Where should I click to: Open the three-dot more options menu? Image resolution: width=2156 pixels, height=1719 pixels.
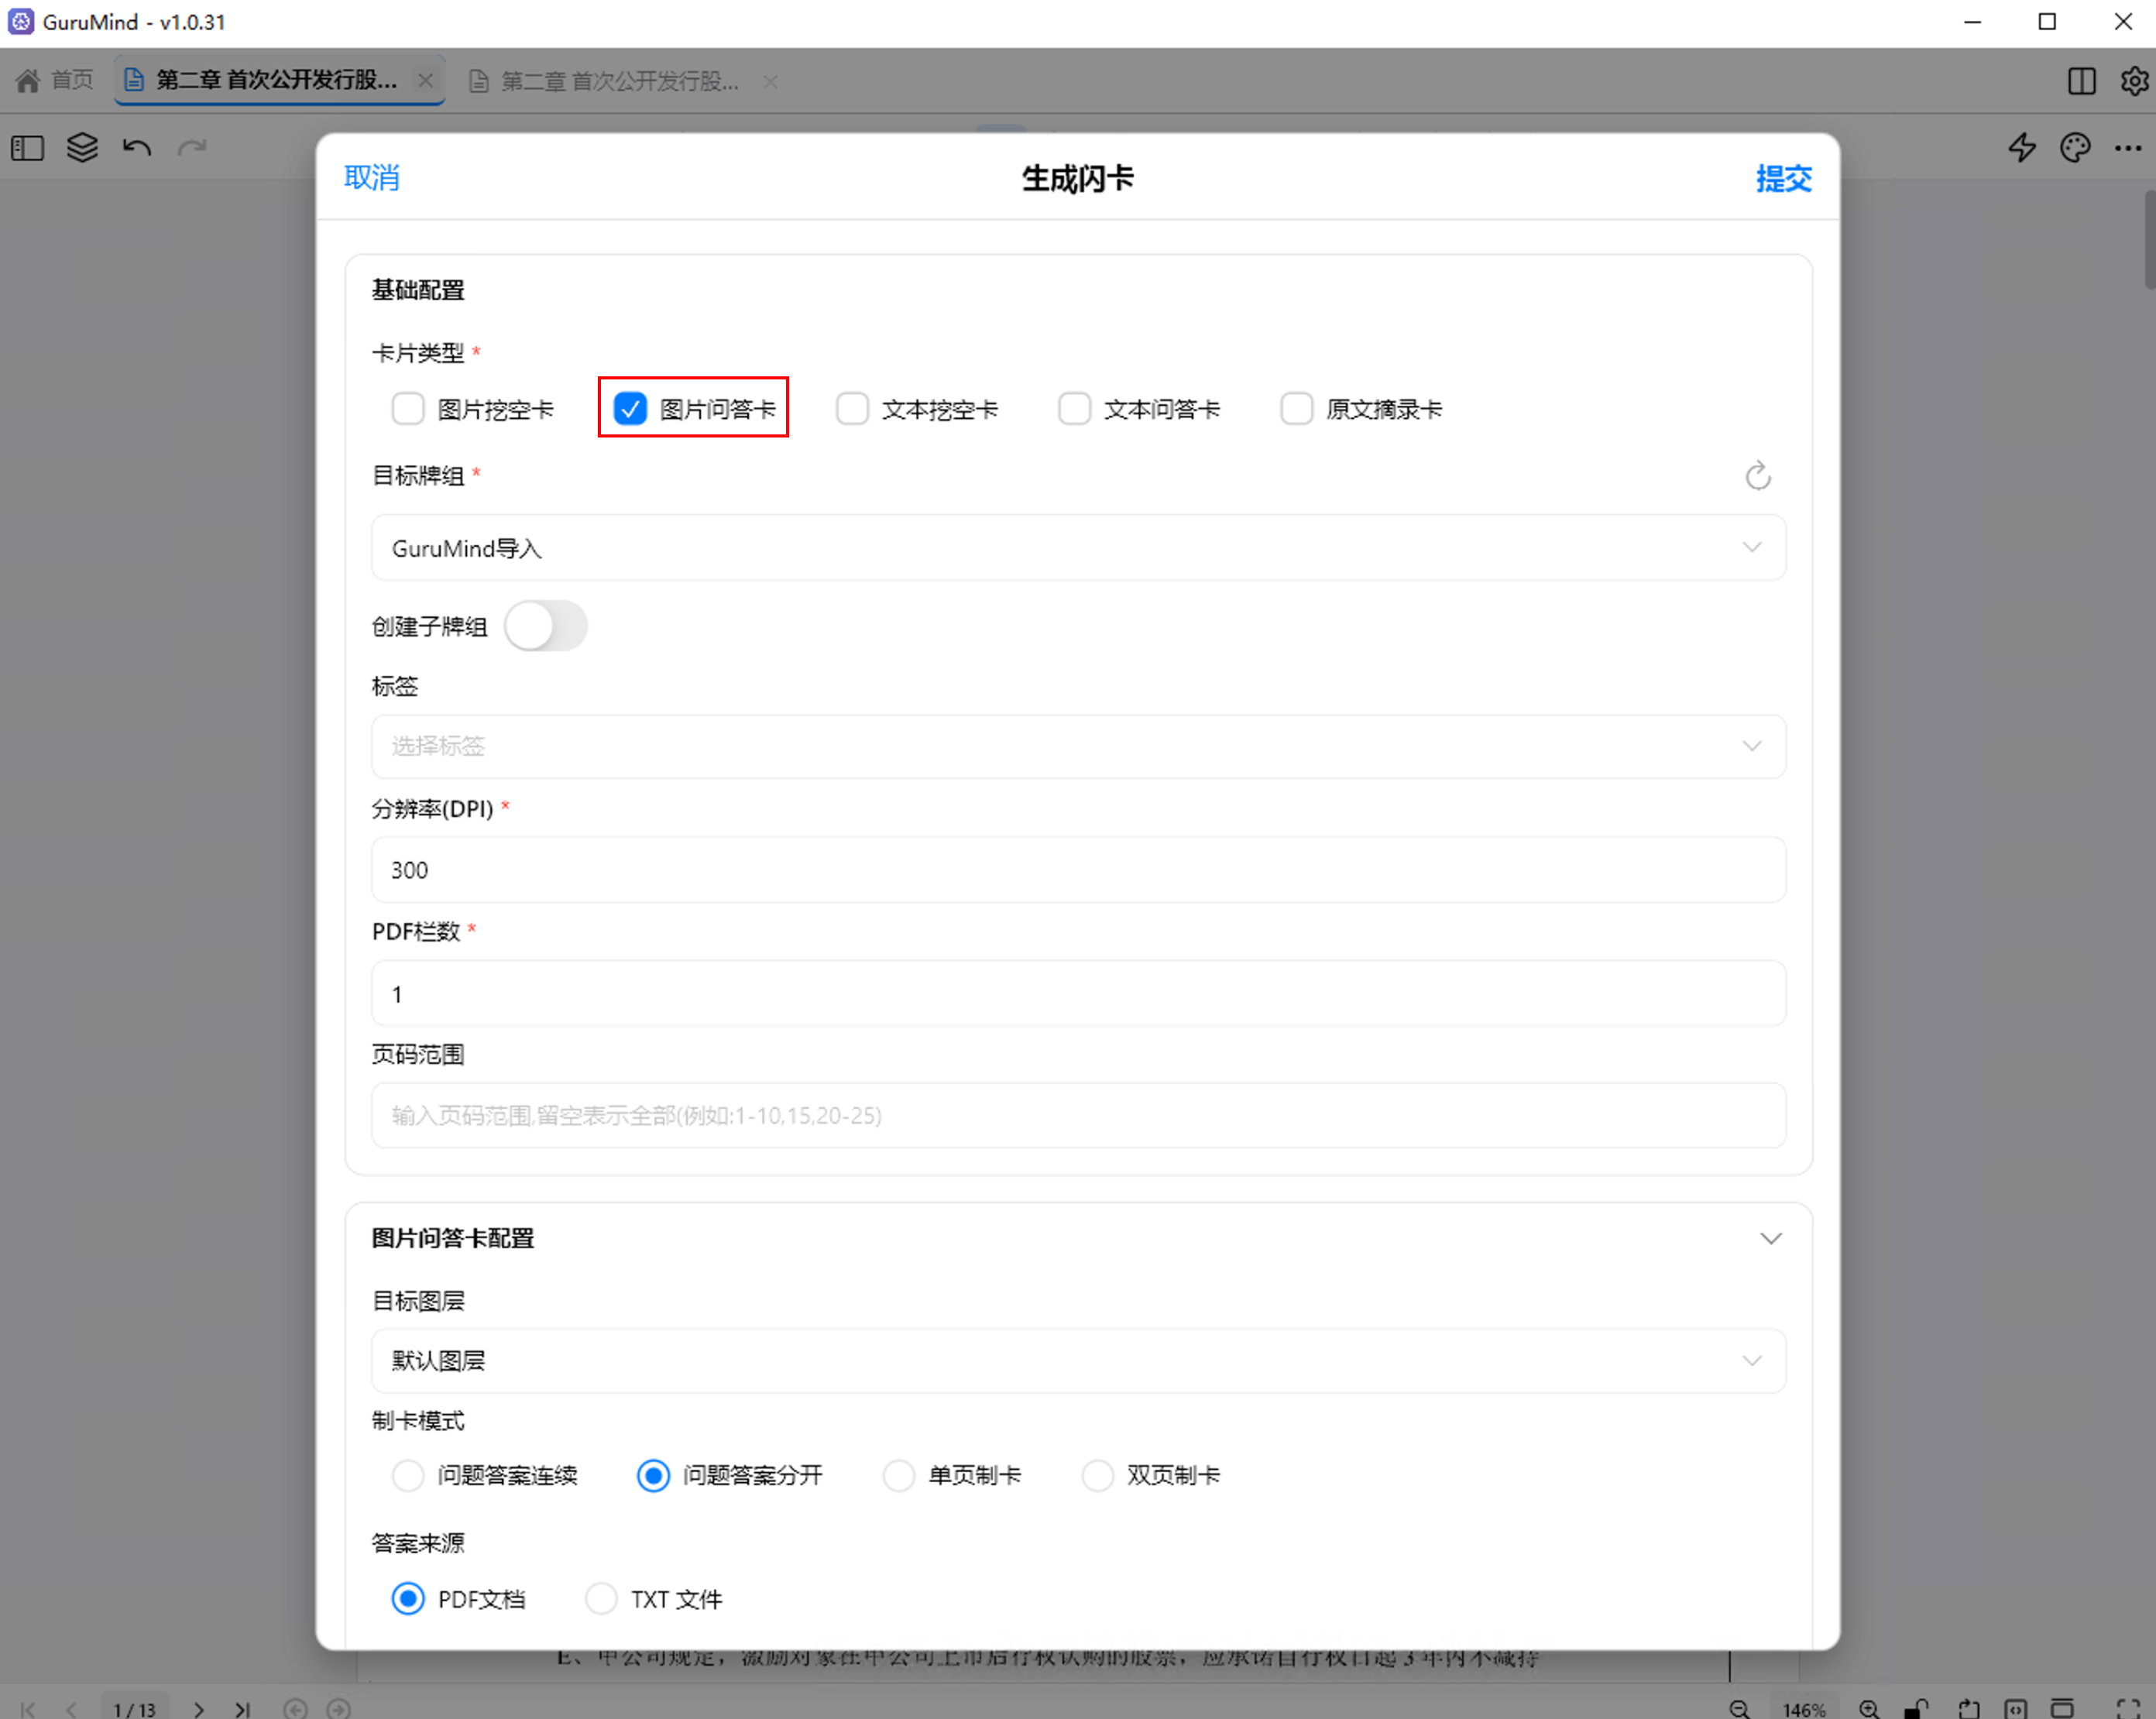[x=2128, y=148]
